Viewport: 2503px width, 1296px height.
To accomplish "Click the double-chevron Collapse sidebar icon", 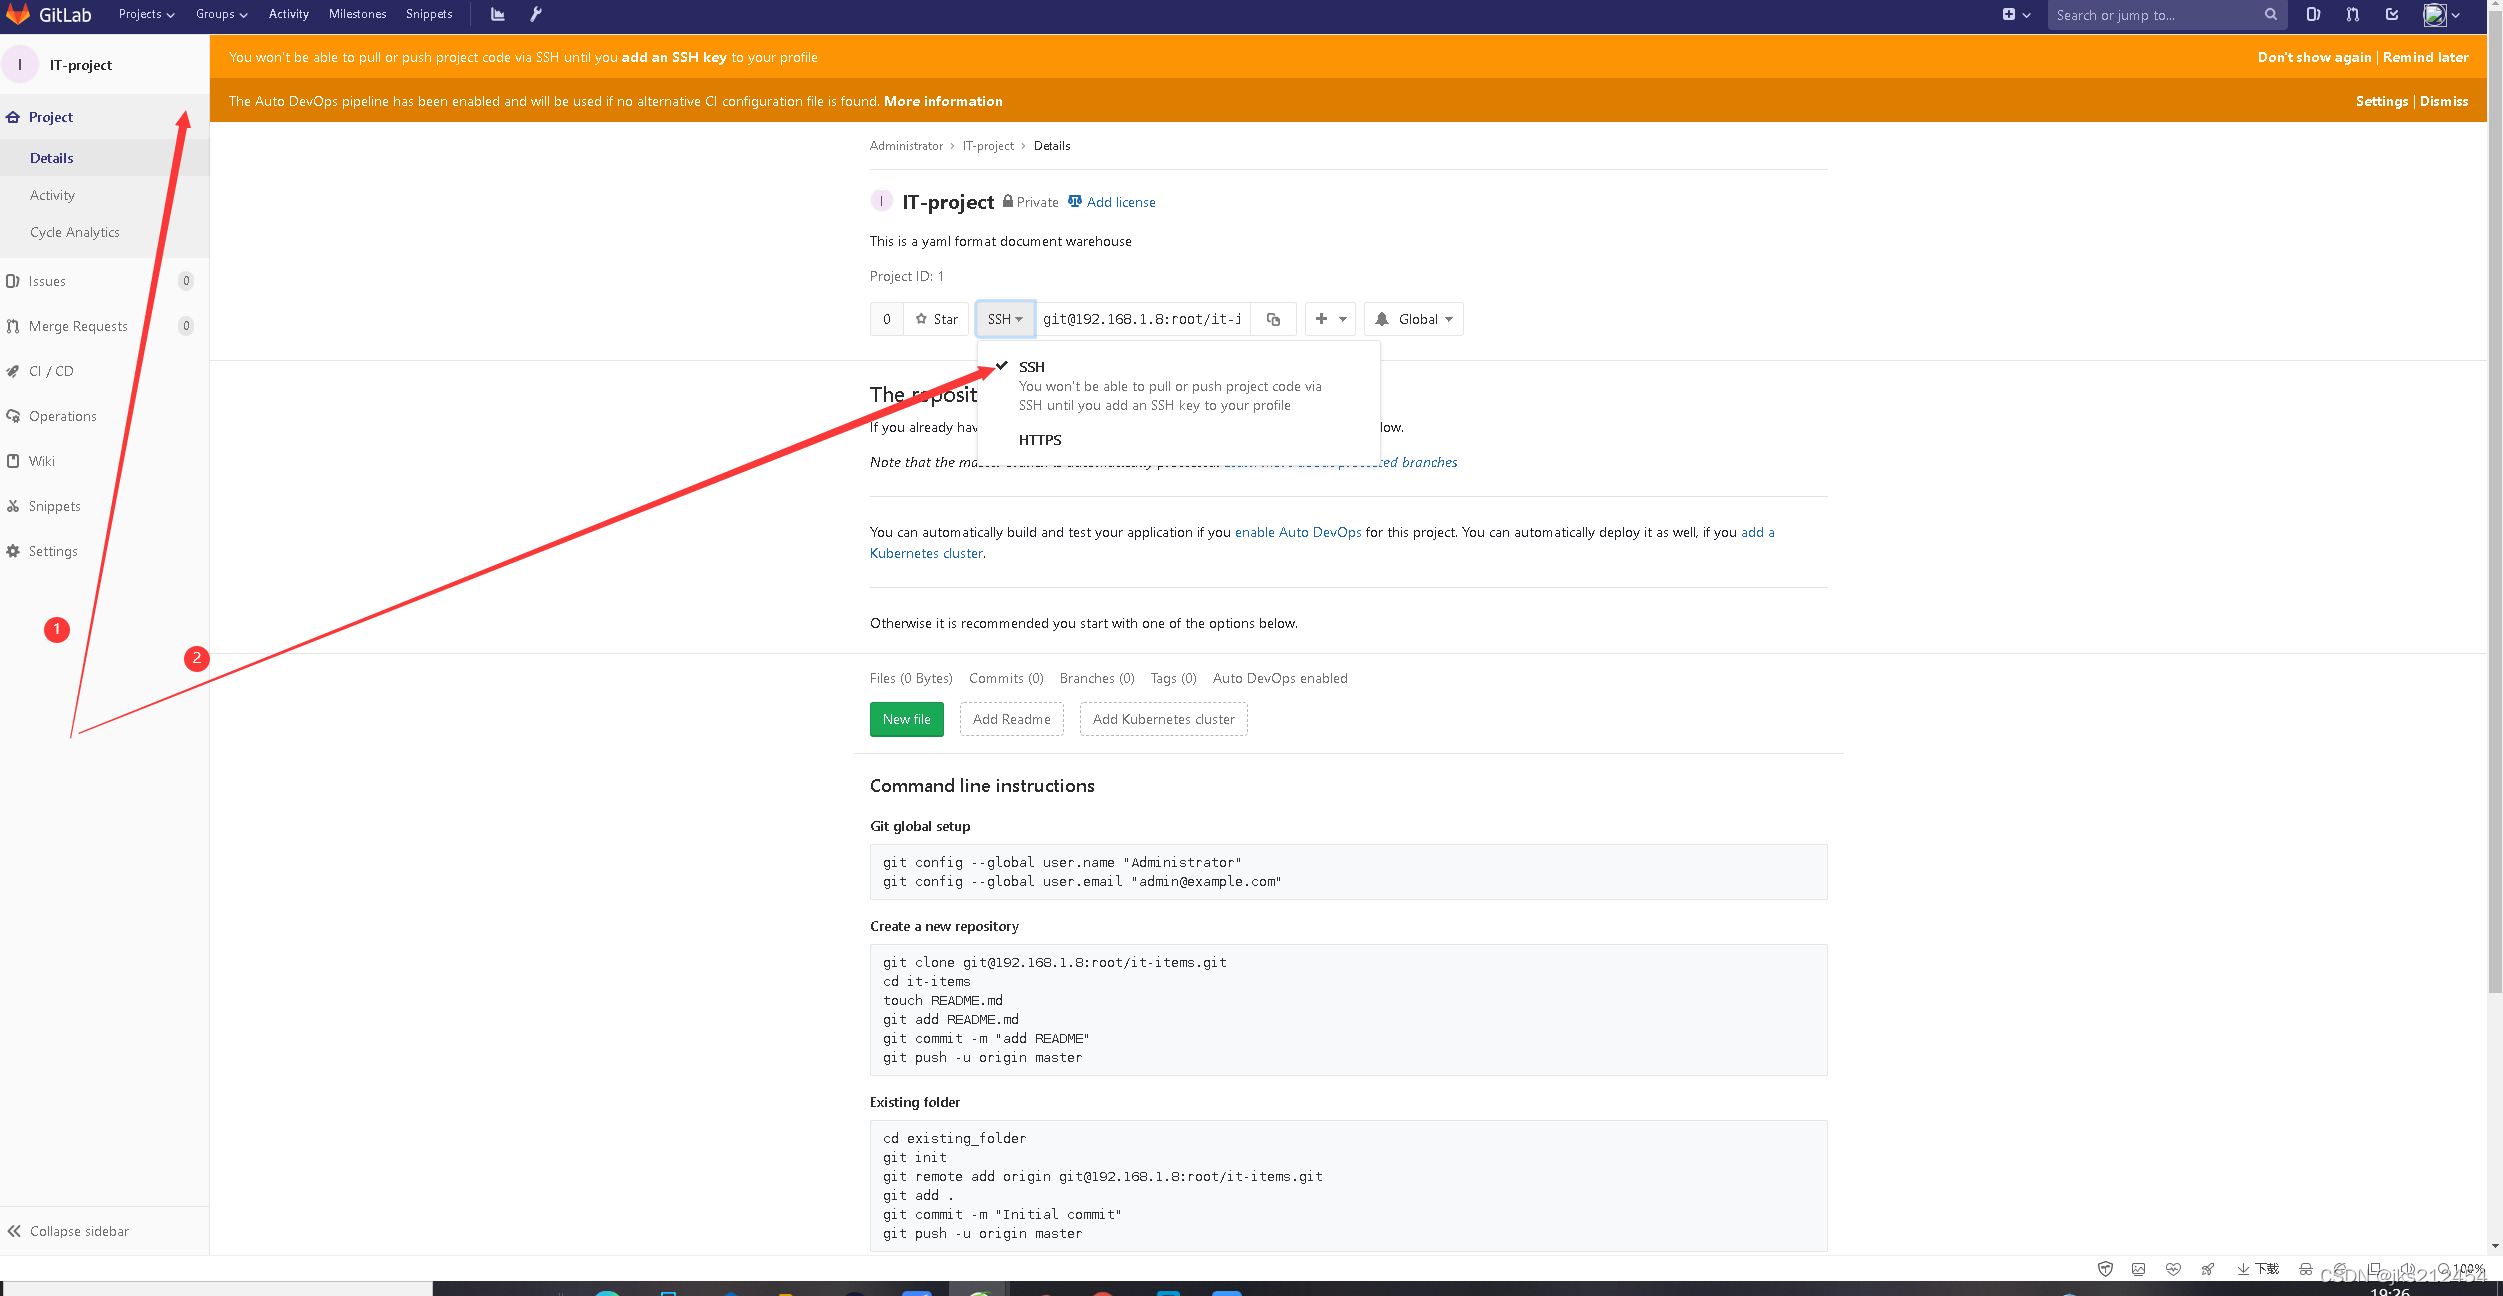I will coord(14,1231).
